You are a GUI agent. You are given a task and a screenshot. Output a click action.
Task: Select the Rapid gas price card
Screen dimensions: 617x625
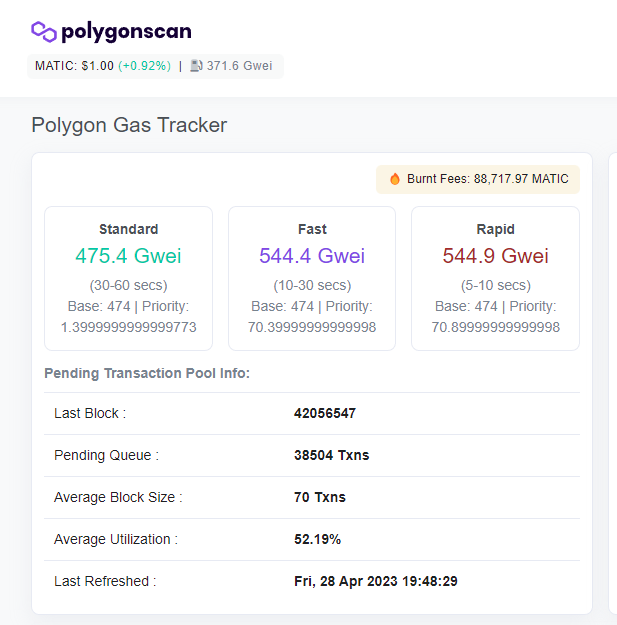pos(495,278)
